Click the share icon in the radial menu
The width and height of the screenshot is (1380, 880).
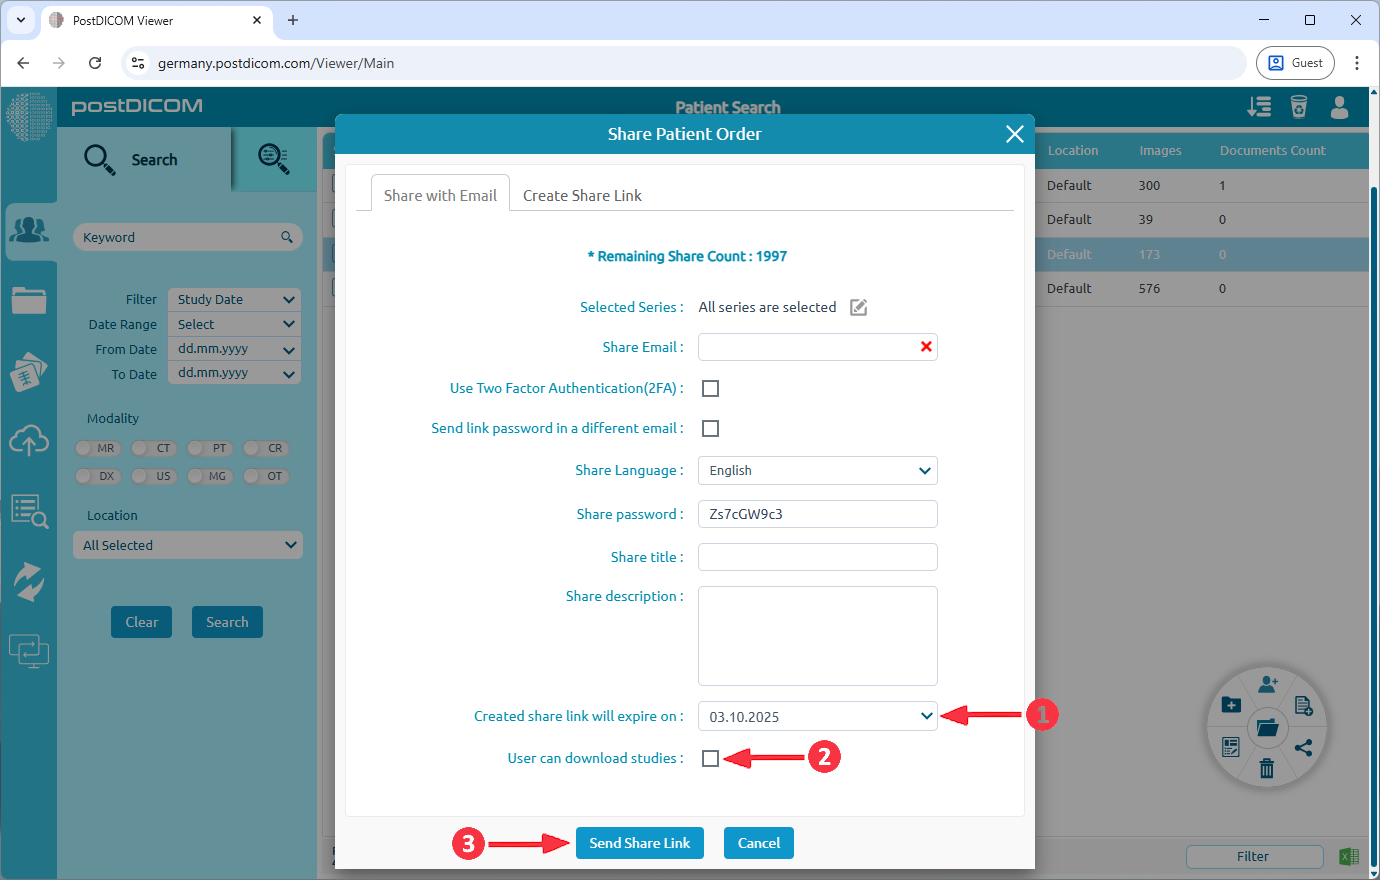[x=1305, y=747]
